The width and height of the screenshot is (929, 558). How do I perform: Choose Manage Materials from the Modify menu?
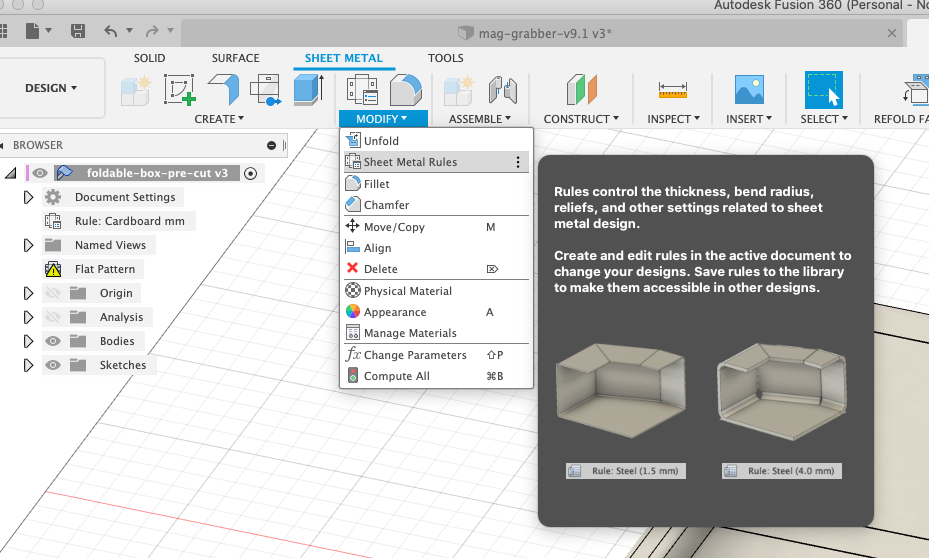coord(437,333)
